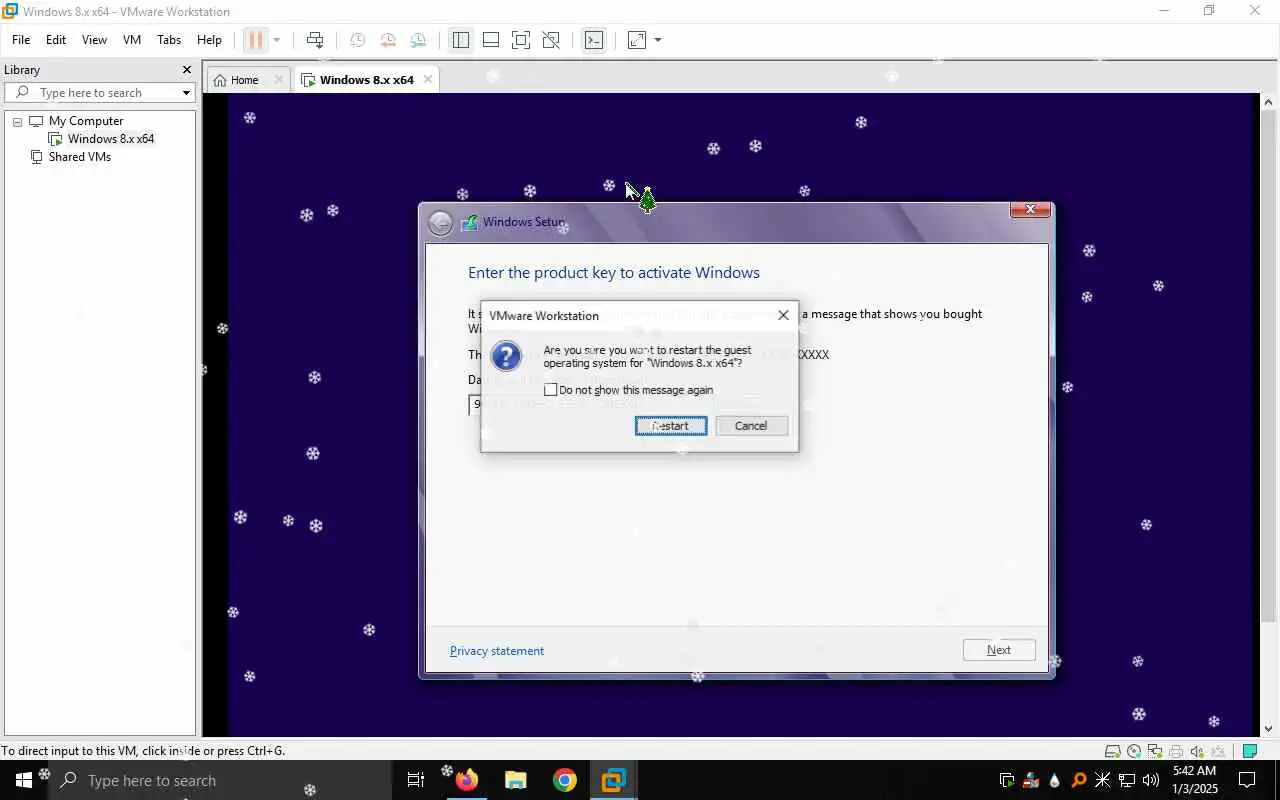Open Google Chrome from the taskbar

pos(565,781)
